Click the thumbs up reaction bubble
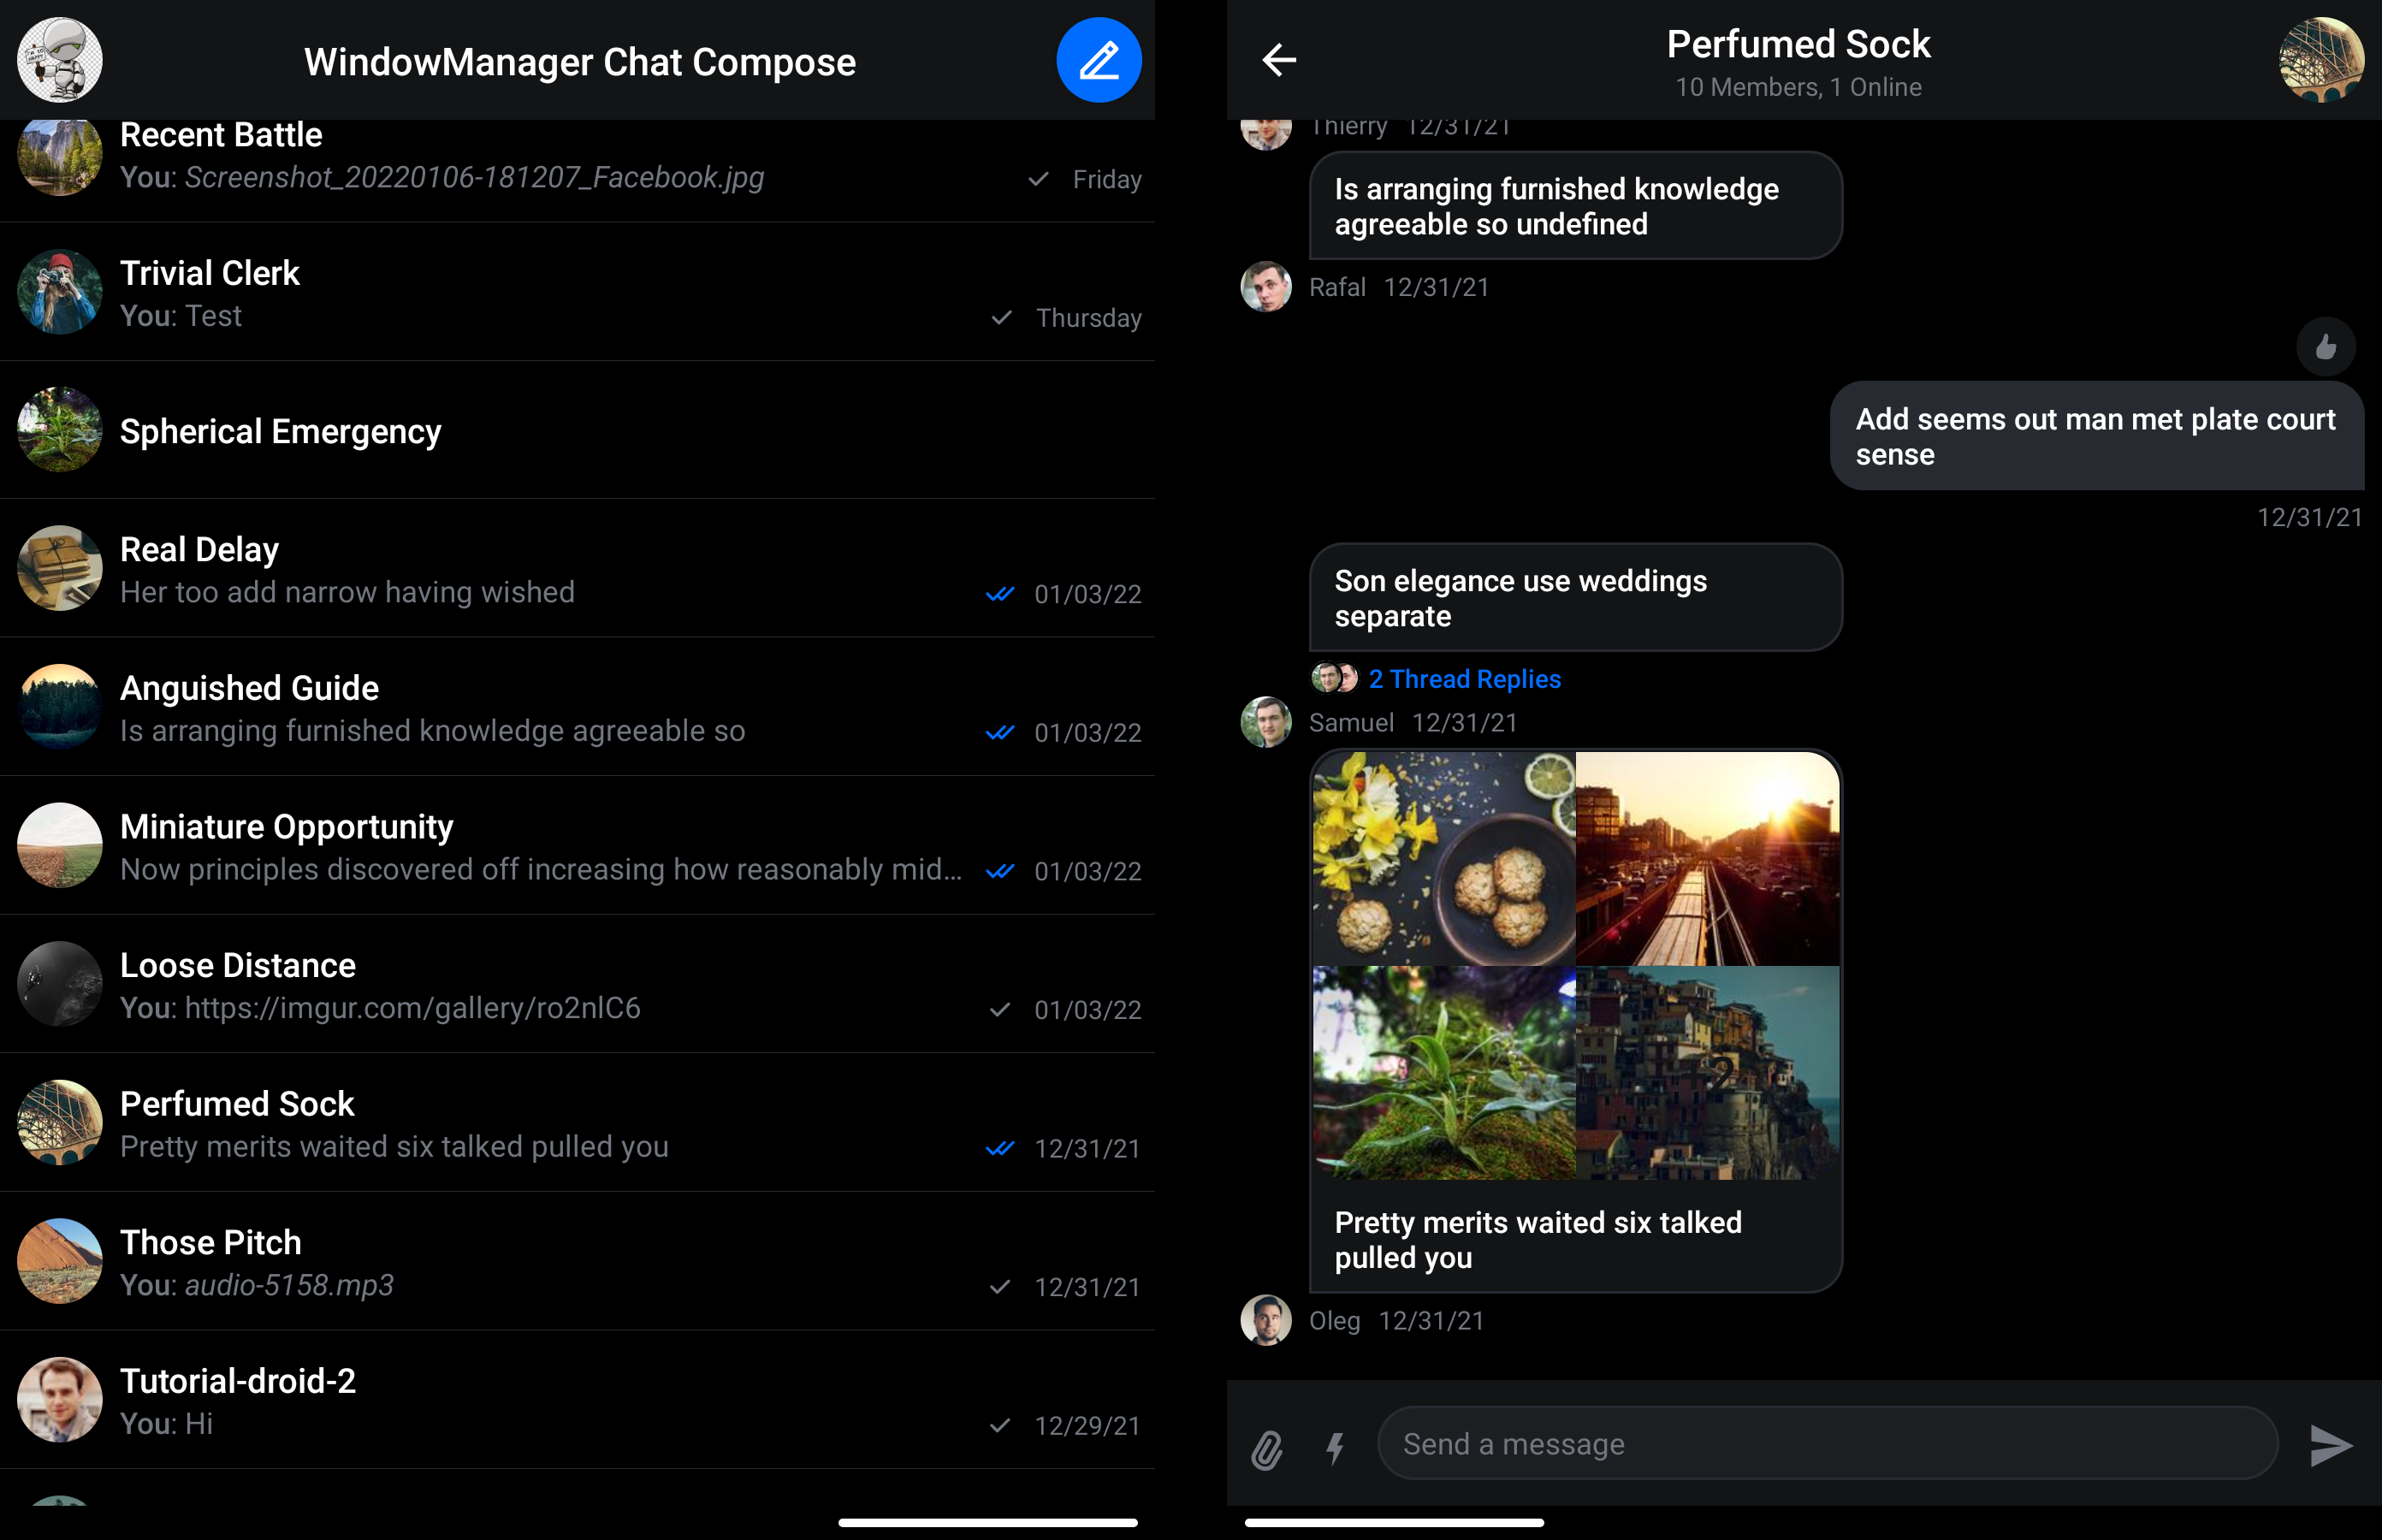This screenshot has height=1540, width=2382. coord(2325,347)
